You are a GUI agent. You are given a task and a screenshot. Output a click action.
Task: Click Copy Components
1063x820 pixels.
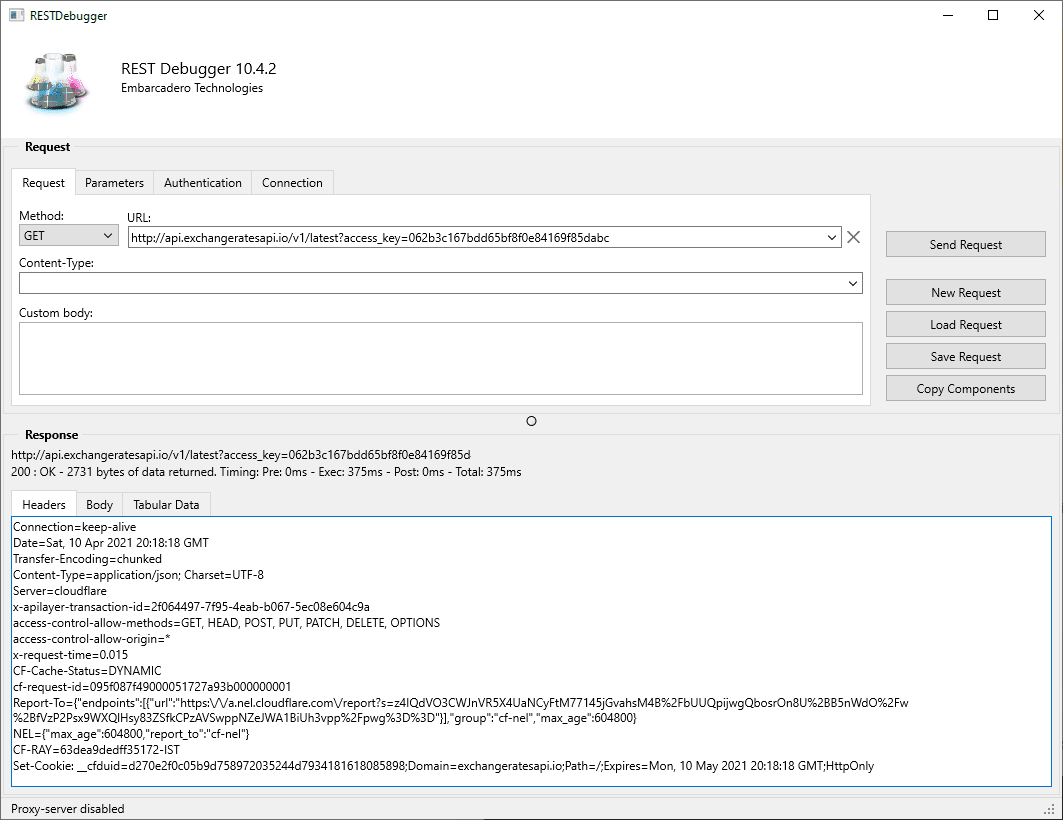coord(965,388)
